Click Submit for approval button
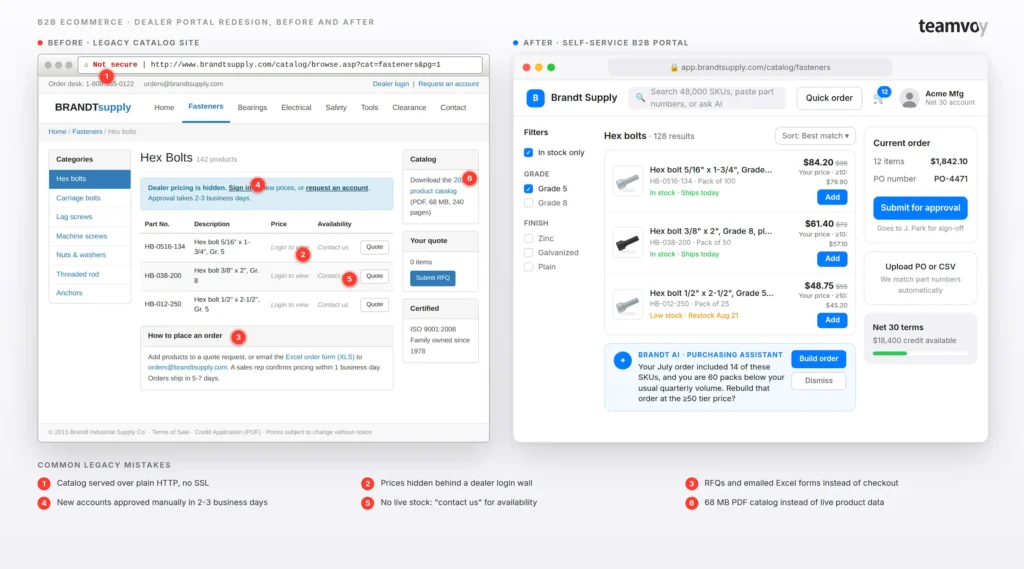Image resolution: width=1024 pixels, height=569 pixels. tap(920, 208)
